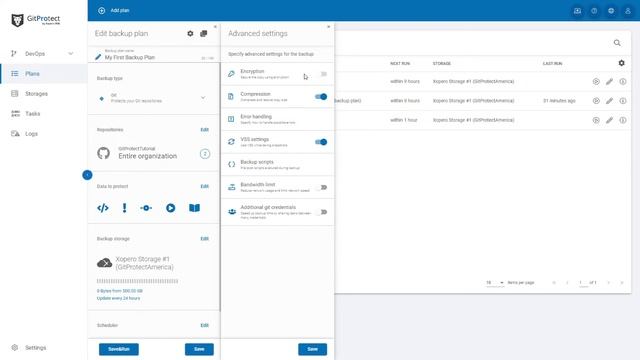Sort by NEXT RUN column header

[x=400, y=64]
